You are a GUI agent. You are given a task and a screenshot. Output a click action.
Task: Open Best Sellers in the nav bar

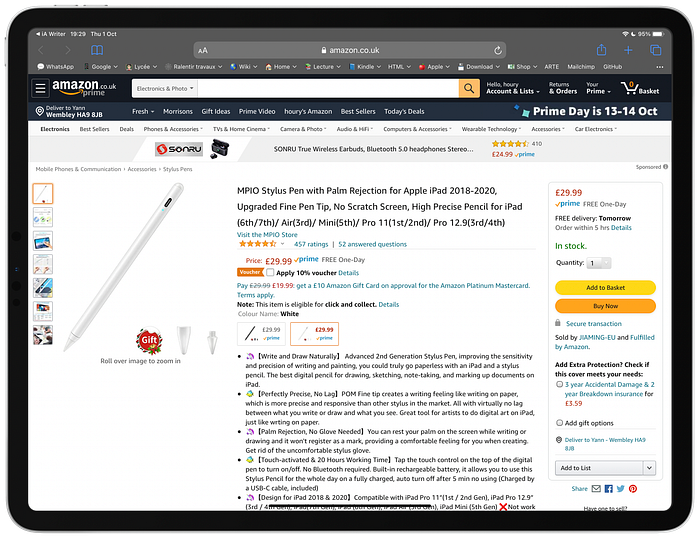pos(358,112)
